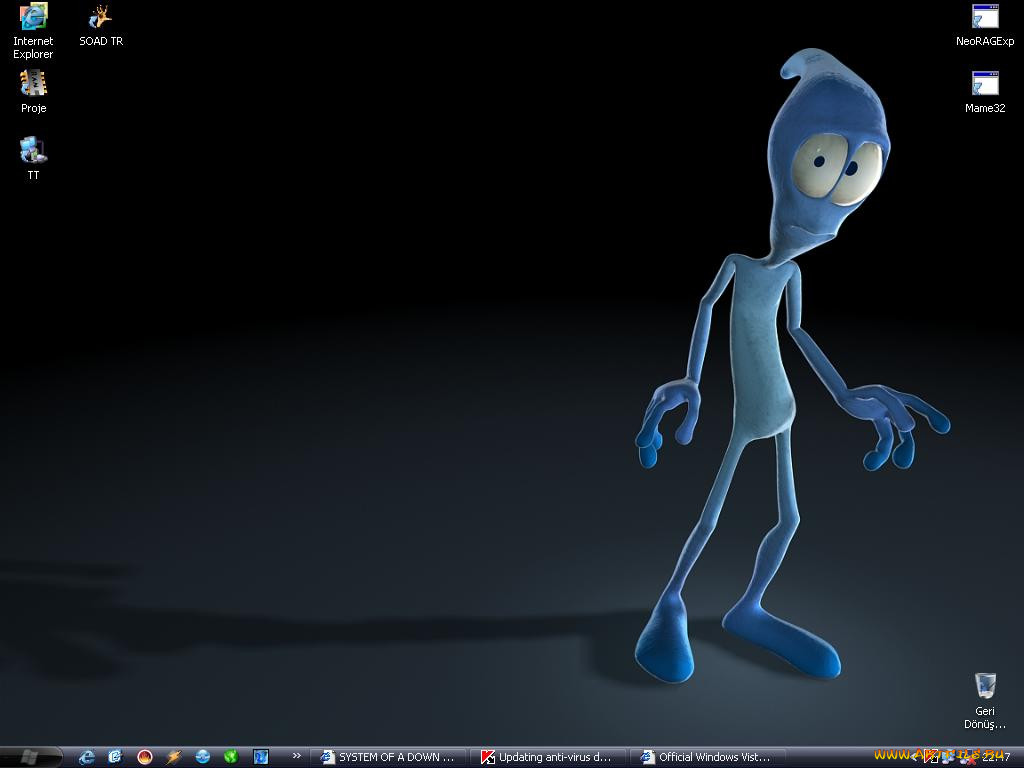Click the red flame quick launch icon
The width and height of the screenshot is (1024, 768).
[x=145, y=757]
